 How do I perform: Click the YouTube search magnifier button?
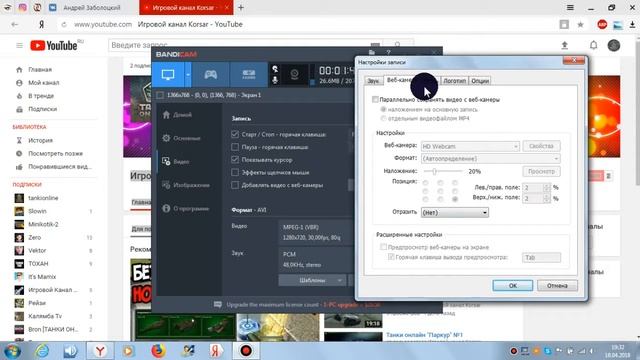[398, 43]
